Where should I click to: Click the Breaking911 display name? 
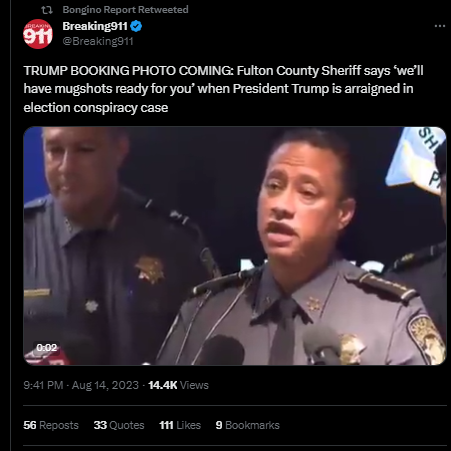(x=95, y=26)
